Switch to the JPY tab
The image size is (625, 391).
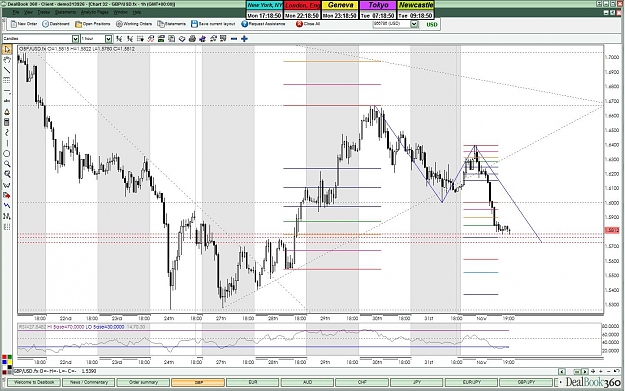click(x=417, y=382)
